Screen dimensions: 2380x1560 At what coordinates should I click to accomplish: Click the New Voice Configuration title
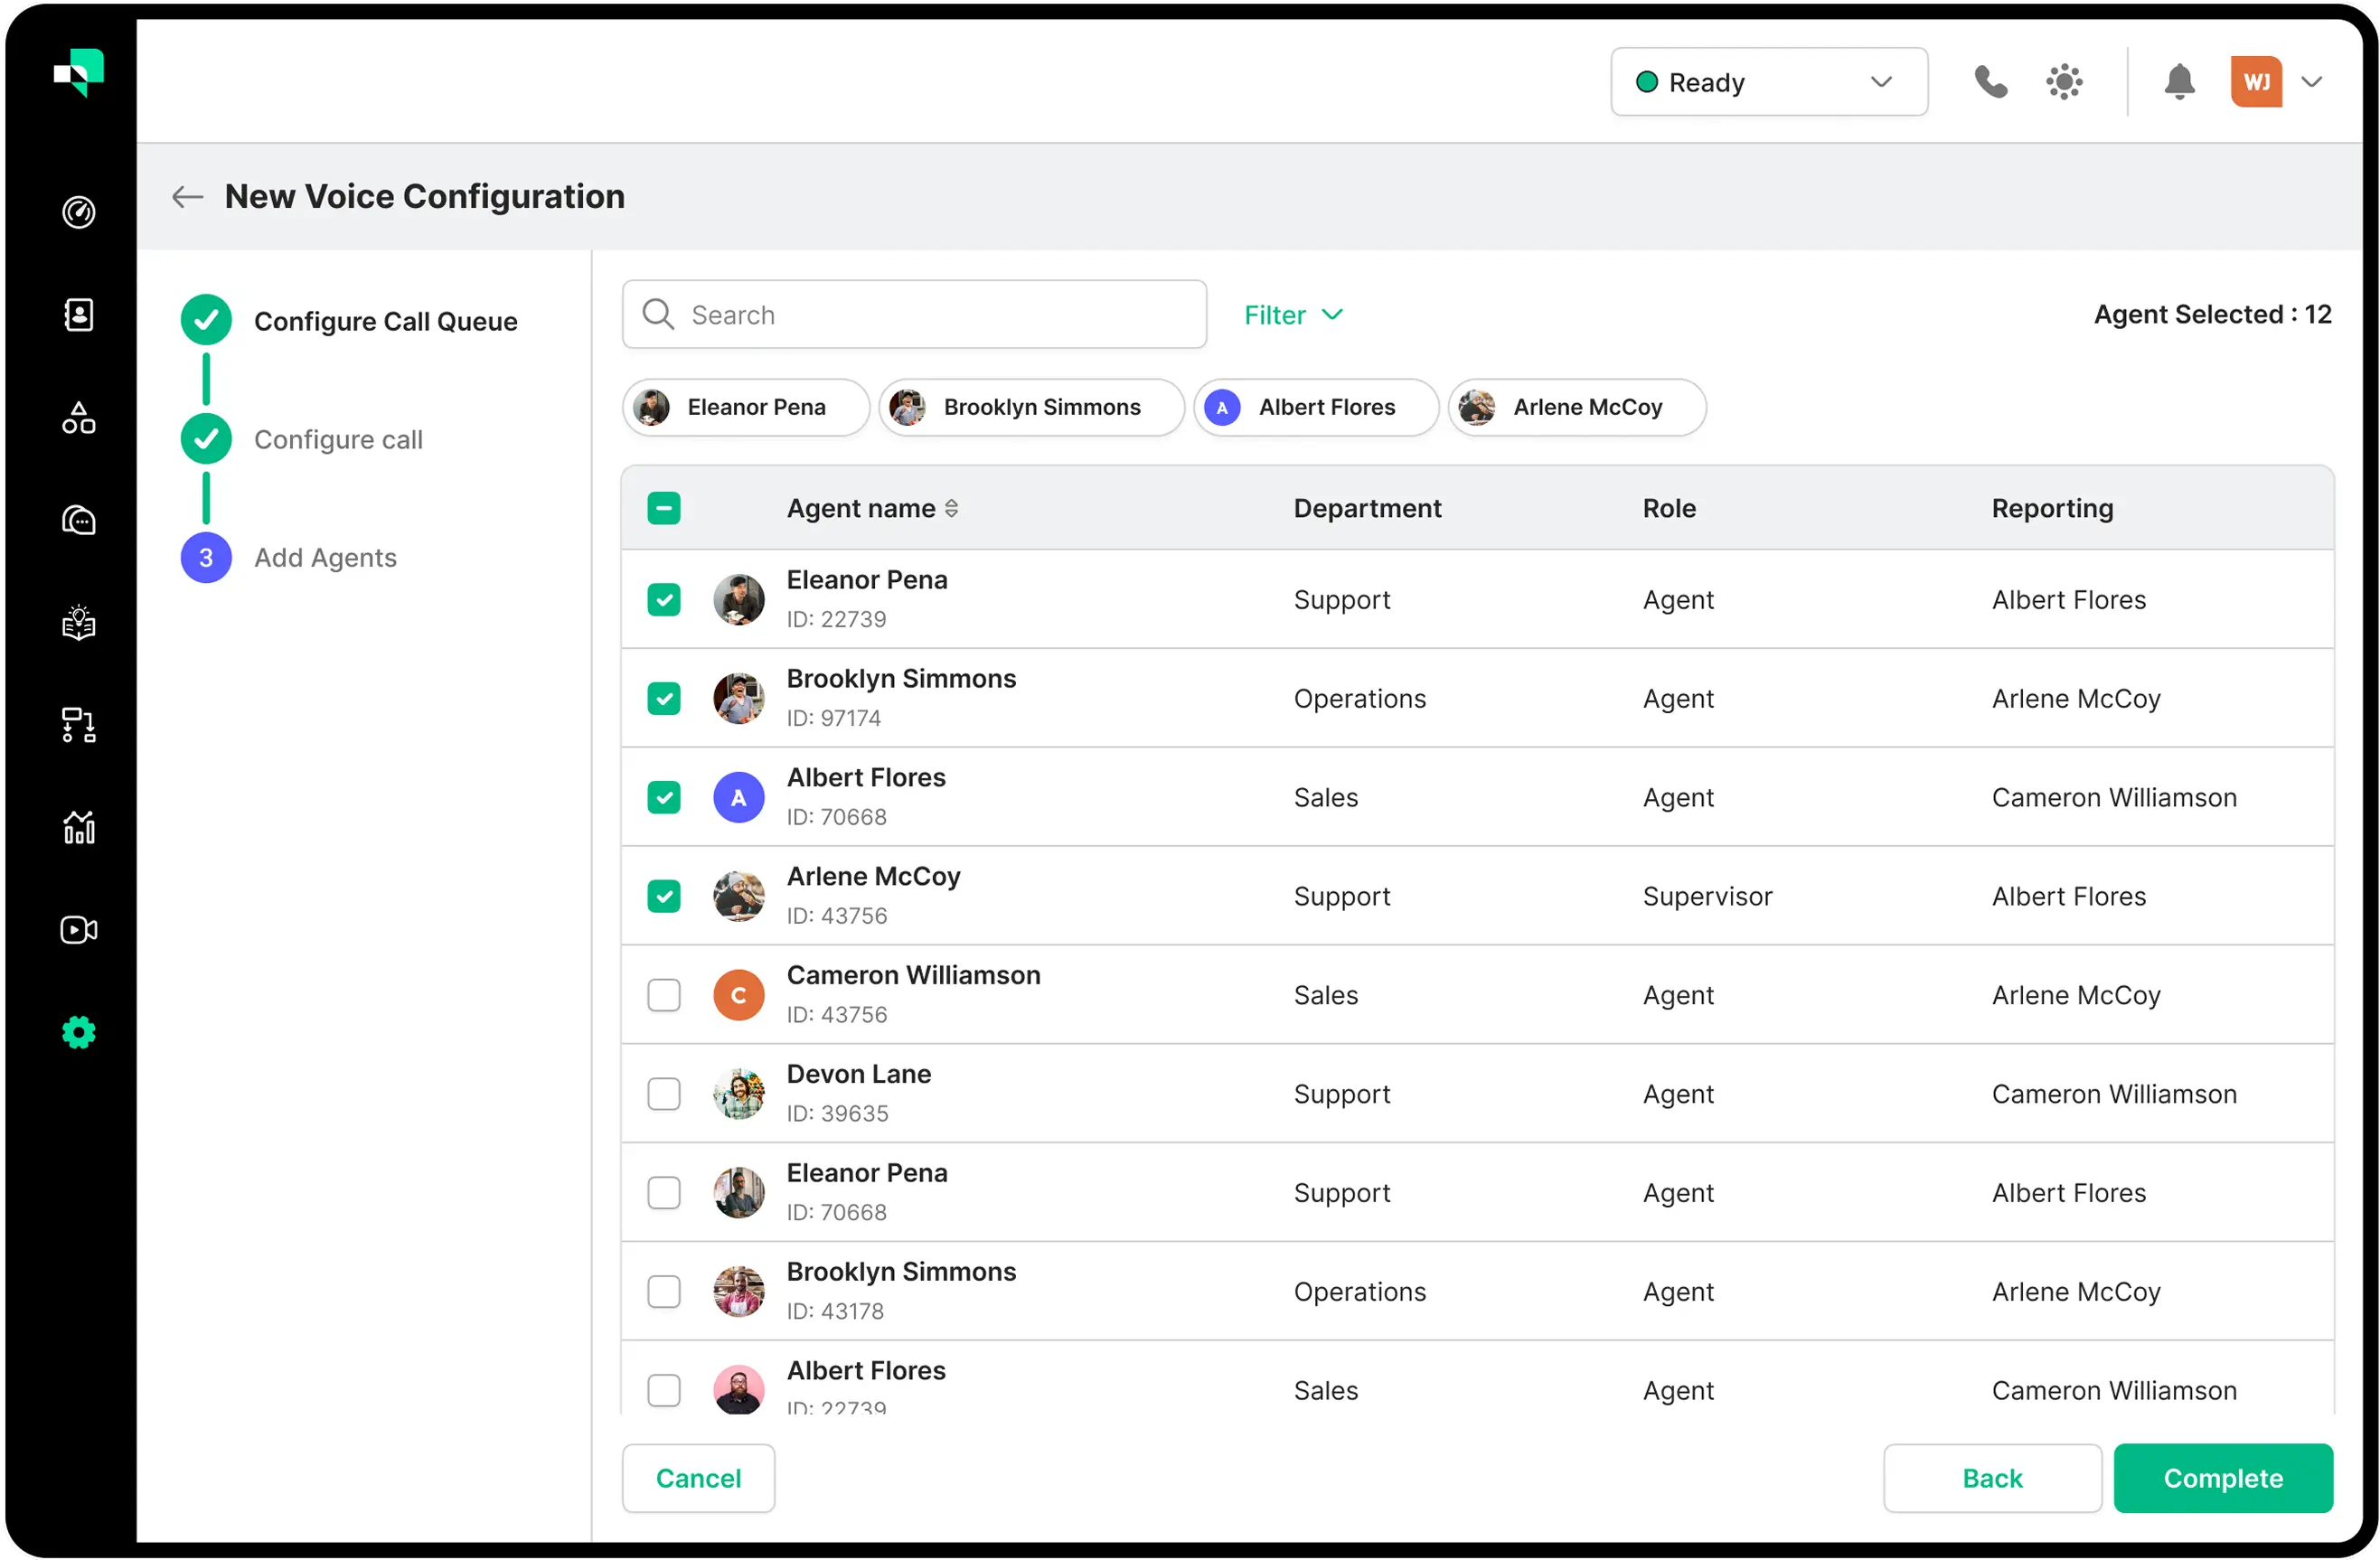(425, 196)
